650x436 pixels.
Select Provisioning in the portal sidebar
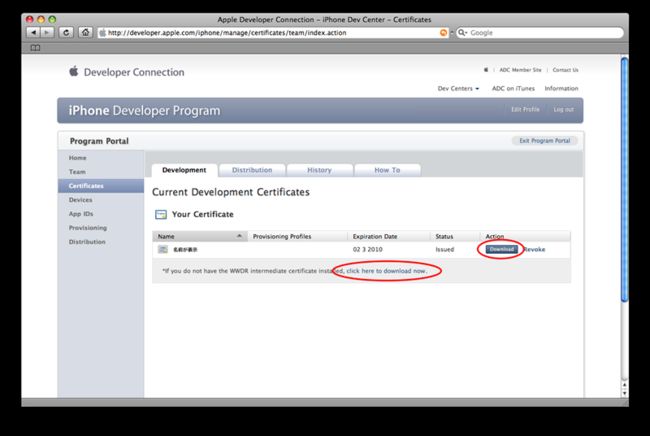pyautogui.click(x=87, y=228)
